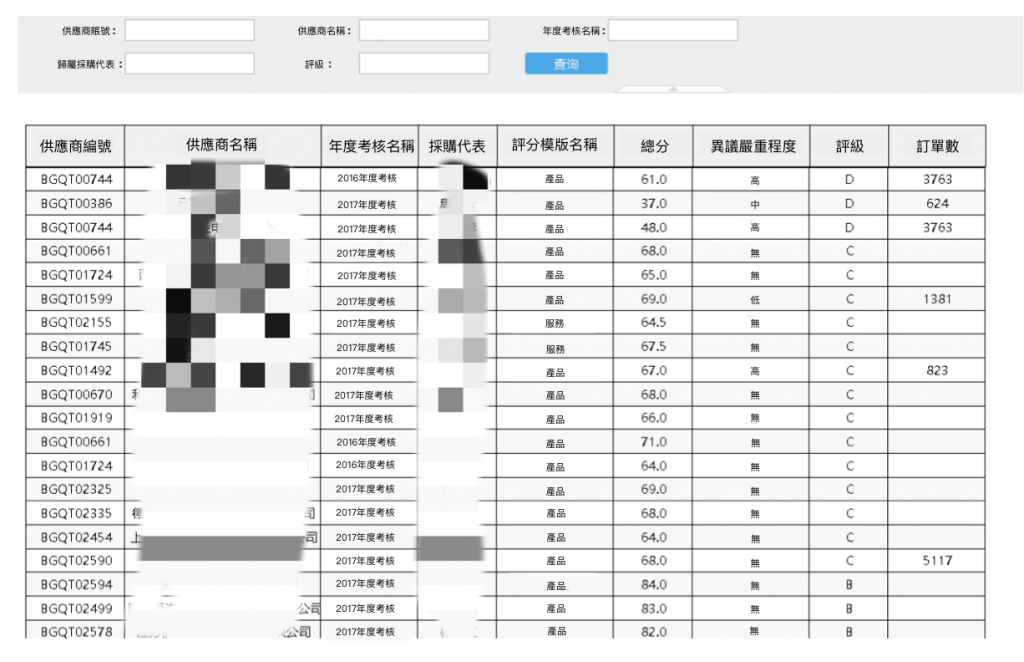The image size is (1024, 662).
Task: Click the 評分模版名稱 column header
Action: 554,145
